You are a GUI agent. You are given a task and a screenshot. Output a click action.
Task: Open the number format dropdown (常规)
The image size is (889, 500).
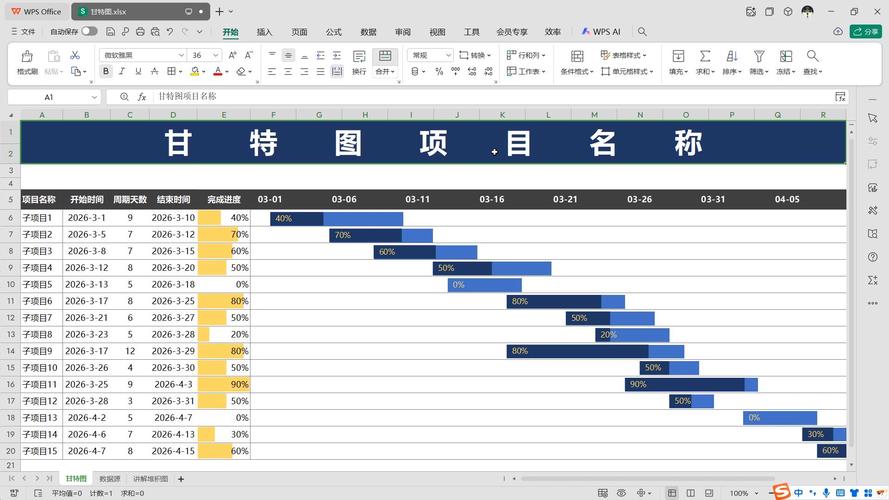448,55
